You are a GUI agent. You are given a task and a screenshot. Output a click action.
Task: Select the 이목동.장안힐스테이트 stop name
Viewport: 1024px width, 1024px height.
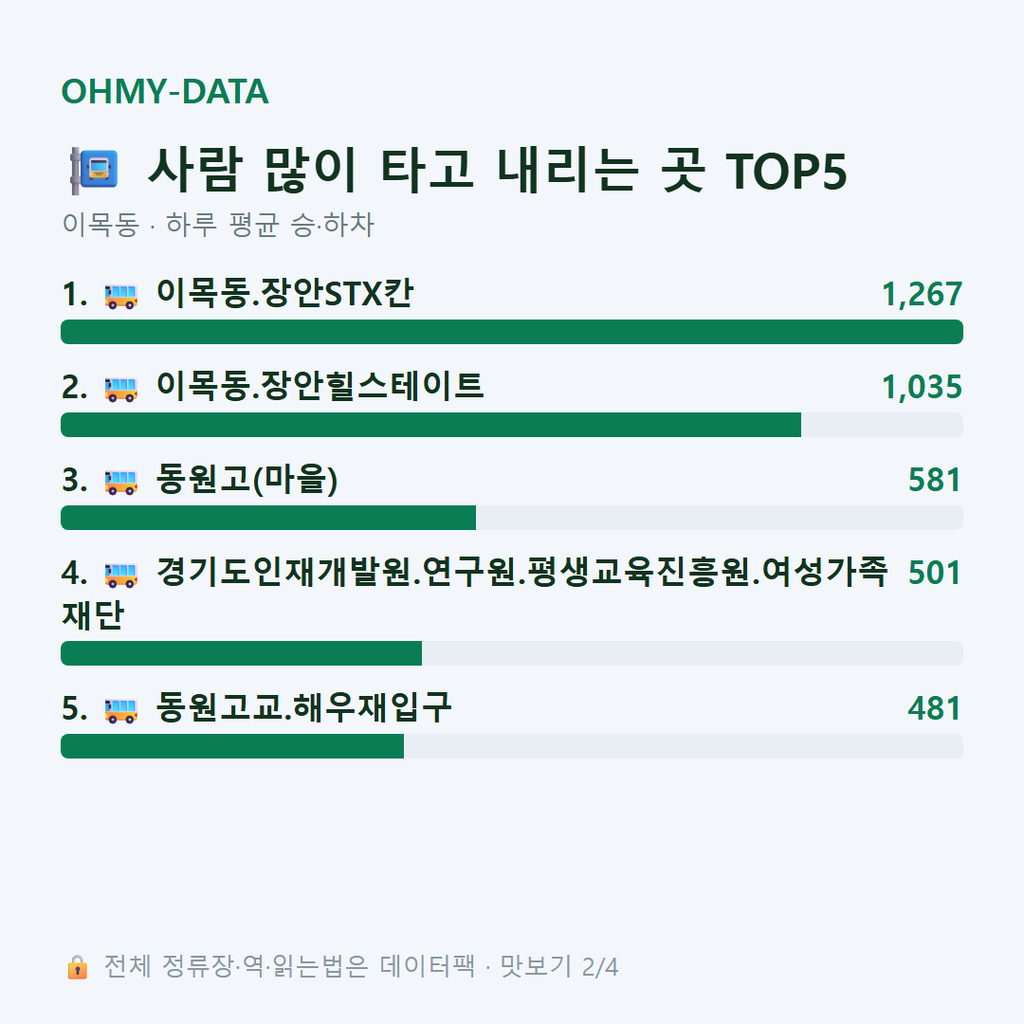pyautogui.click(x=320, y=386)
